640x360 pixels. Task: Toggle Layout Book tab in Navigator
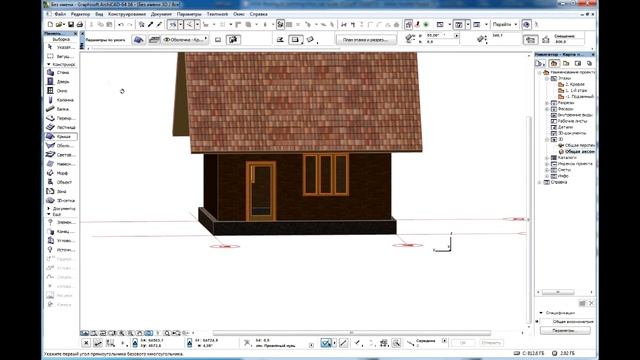[x=578, y=63]
